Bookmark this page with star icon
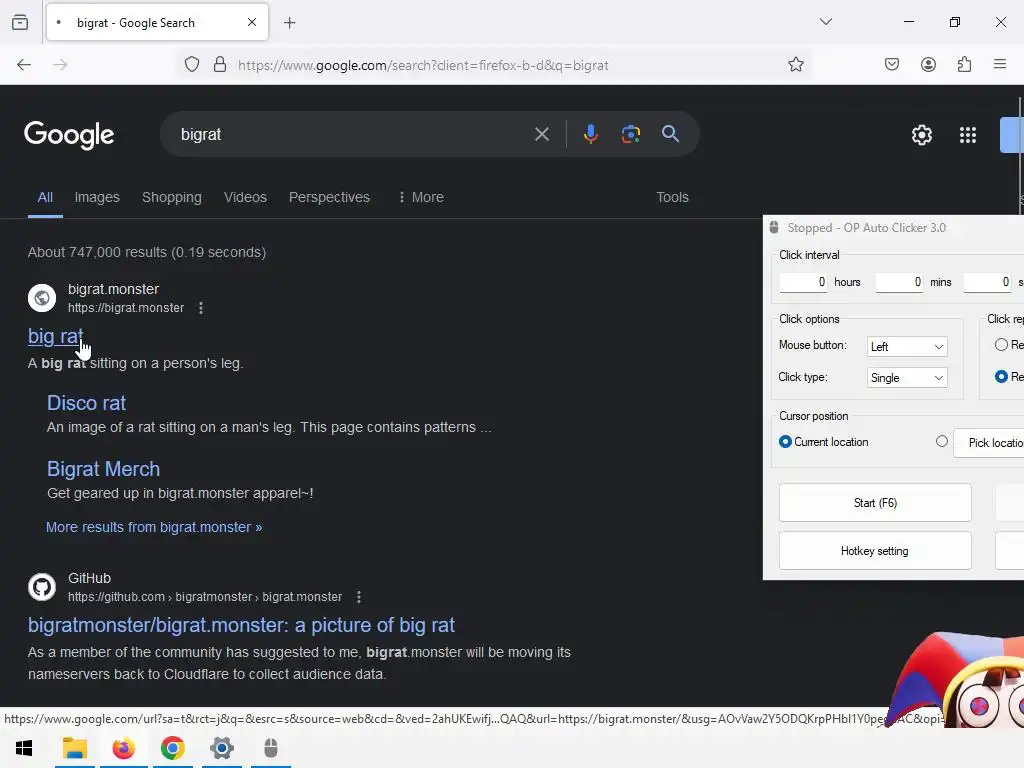The width and height of the screenshot is (1024, 768). click(x=795, y=65)
